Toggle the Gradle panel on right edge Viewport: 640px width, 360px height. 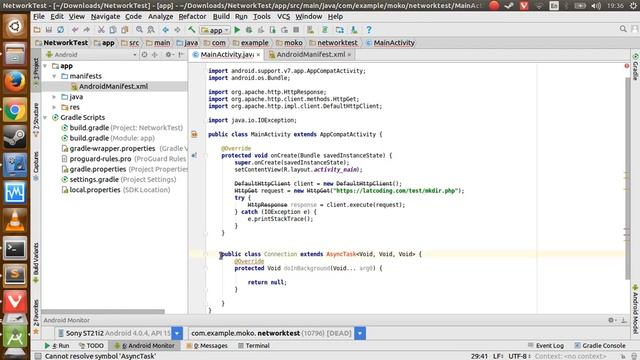(x=635, y=67)
